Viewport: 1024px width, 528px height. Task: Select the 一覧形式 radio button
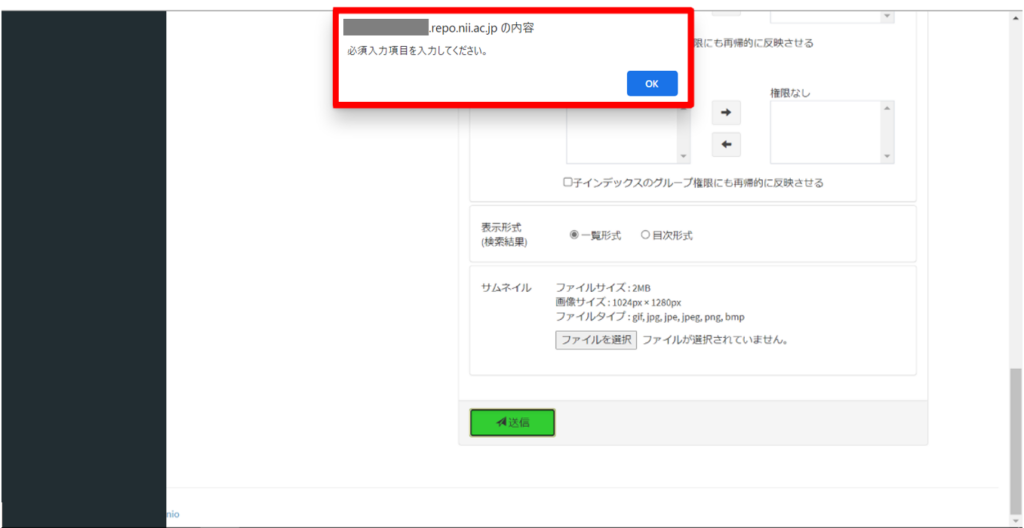(x=574, y=235)
